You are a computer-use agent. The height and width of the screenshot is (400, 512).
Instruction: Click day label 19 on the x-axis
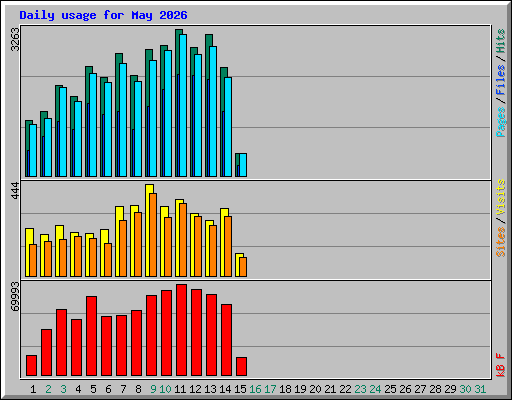pyautogui.click(x=300, y=389)
